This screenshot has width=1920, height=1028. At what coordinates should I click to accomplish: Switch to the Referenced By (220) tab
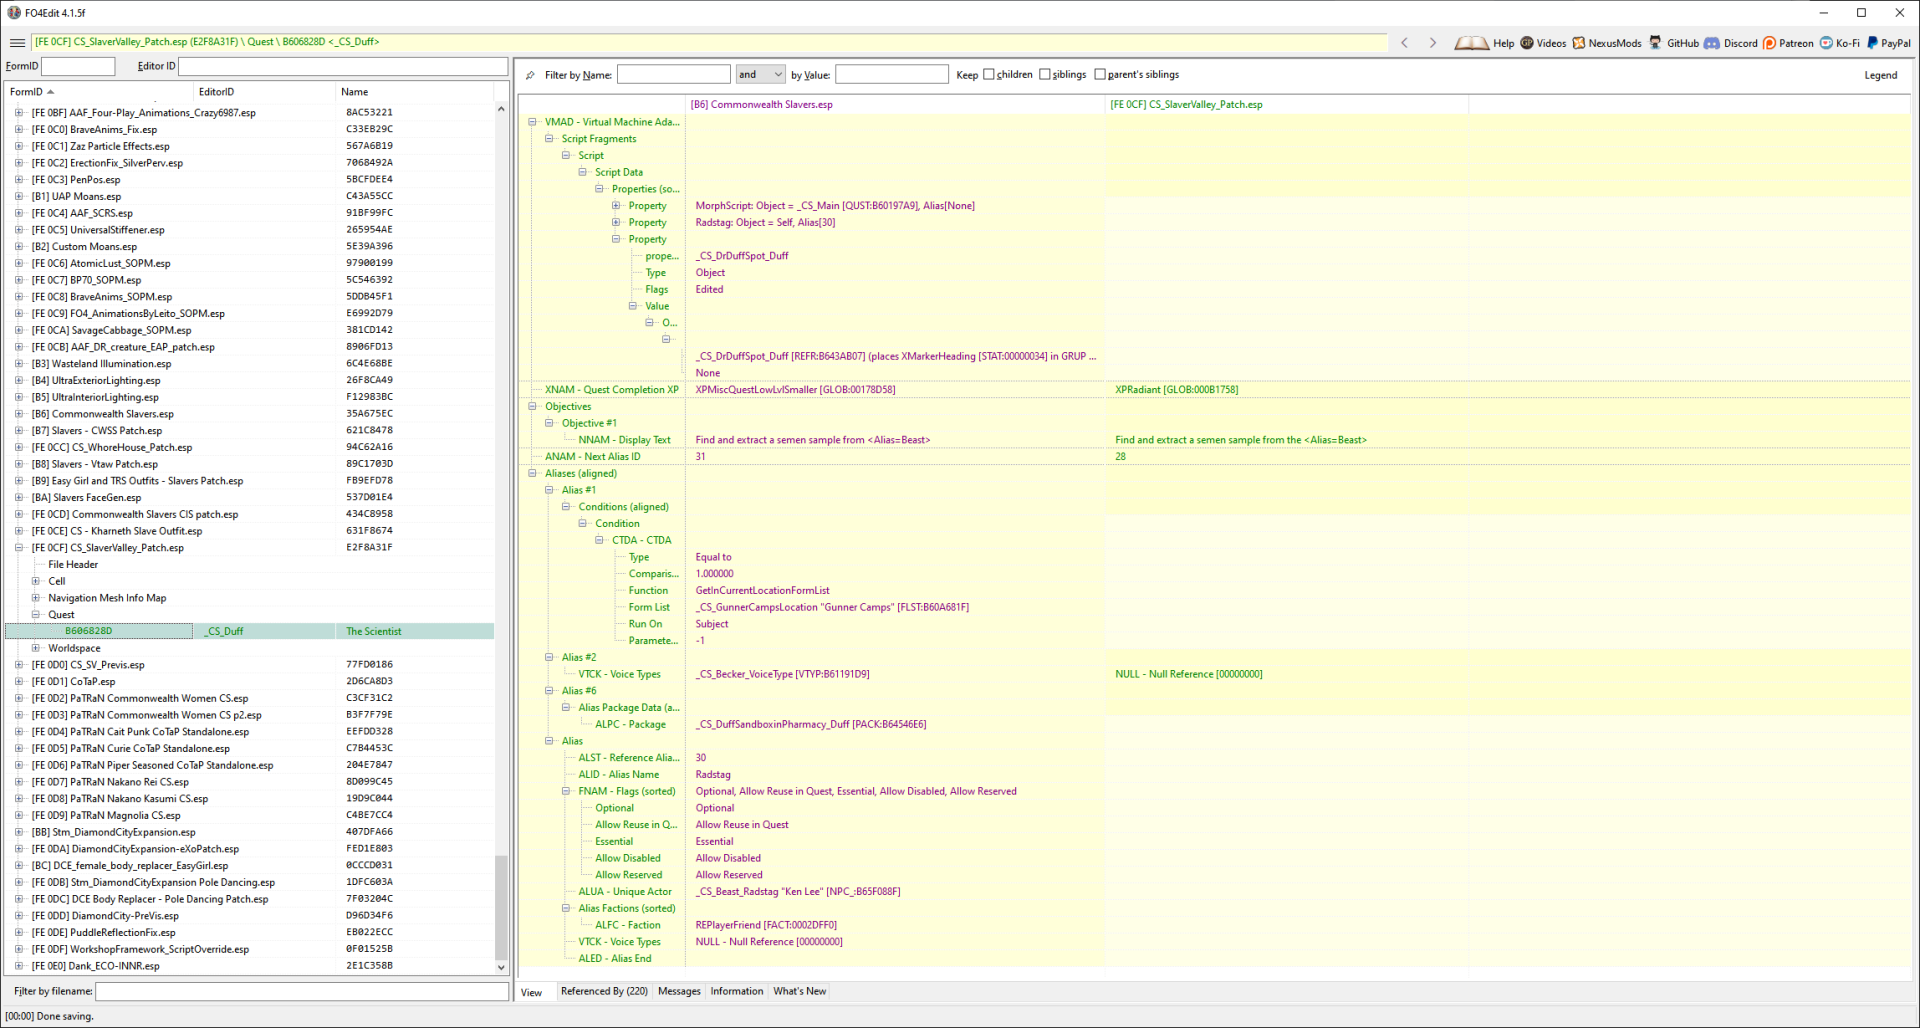click(x=604, y=992)
